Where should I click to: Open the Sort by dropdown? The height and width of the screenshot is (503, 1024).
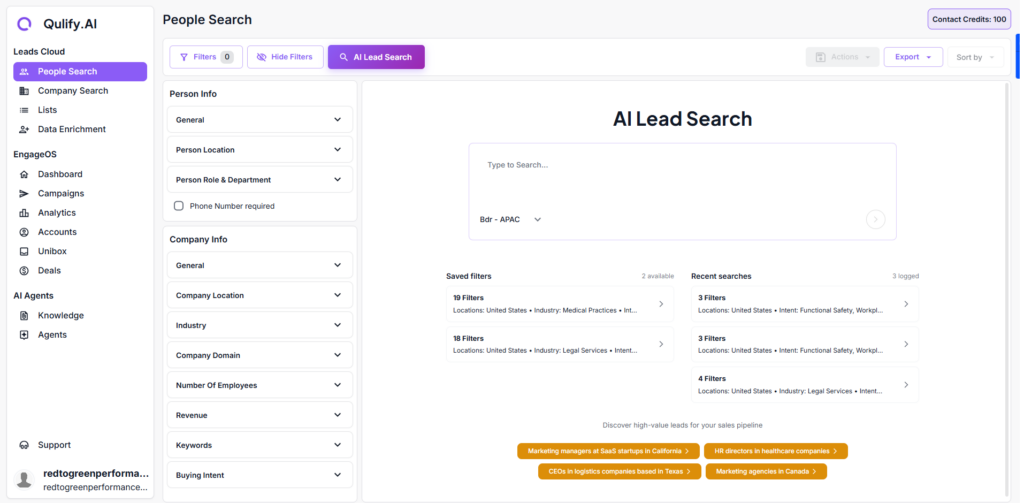coord(975,57)
